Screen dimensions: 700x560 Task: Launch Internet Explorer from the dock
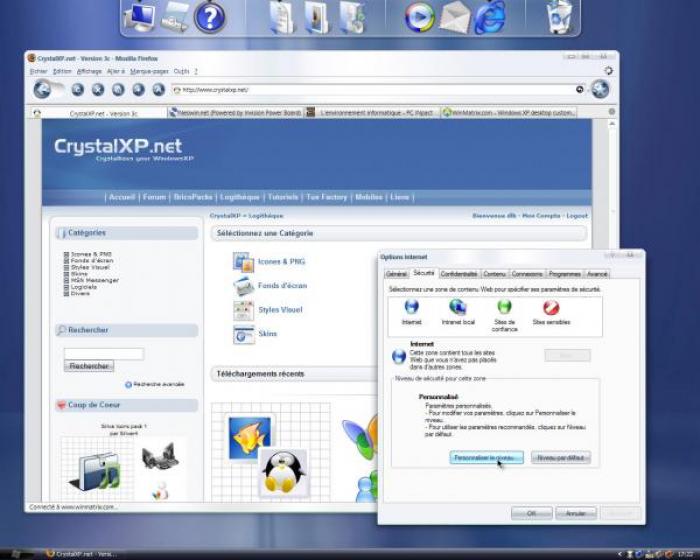point(490,17)
